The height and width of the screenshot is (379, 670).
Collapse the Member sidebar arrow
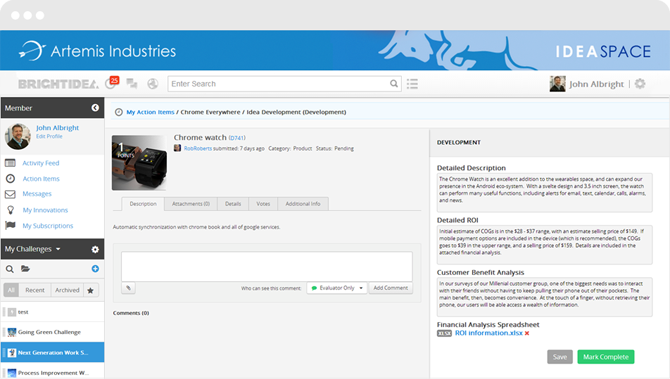95,108
